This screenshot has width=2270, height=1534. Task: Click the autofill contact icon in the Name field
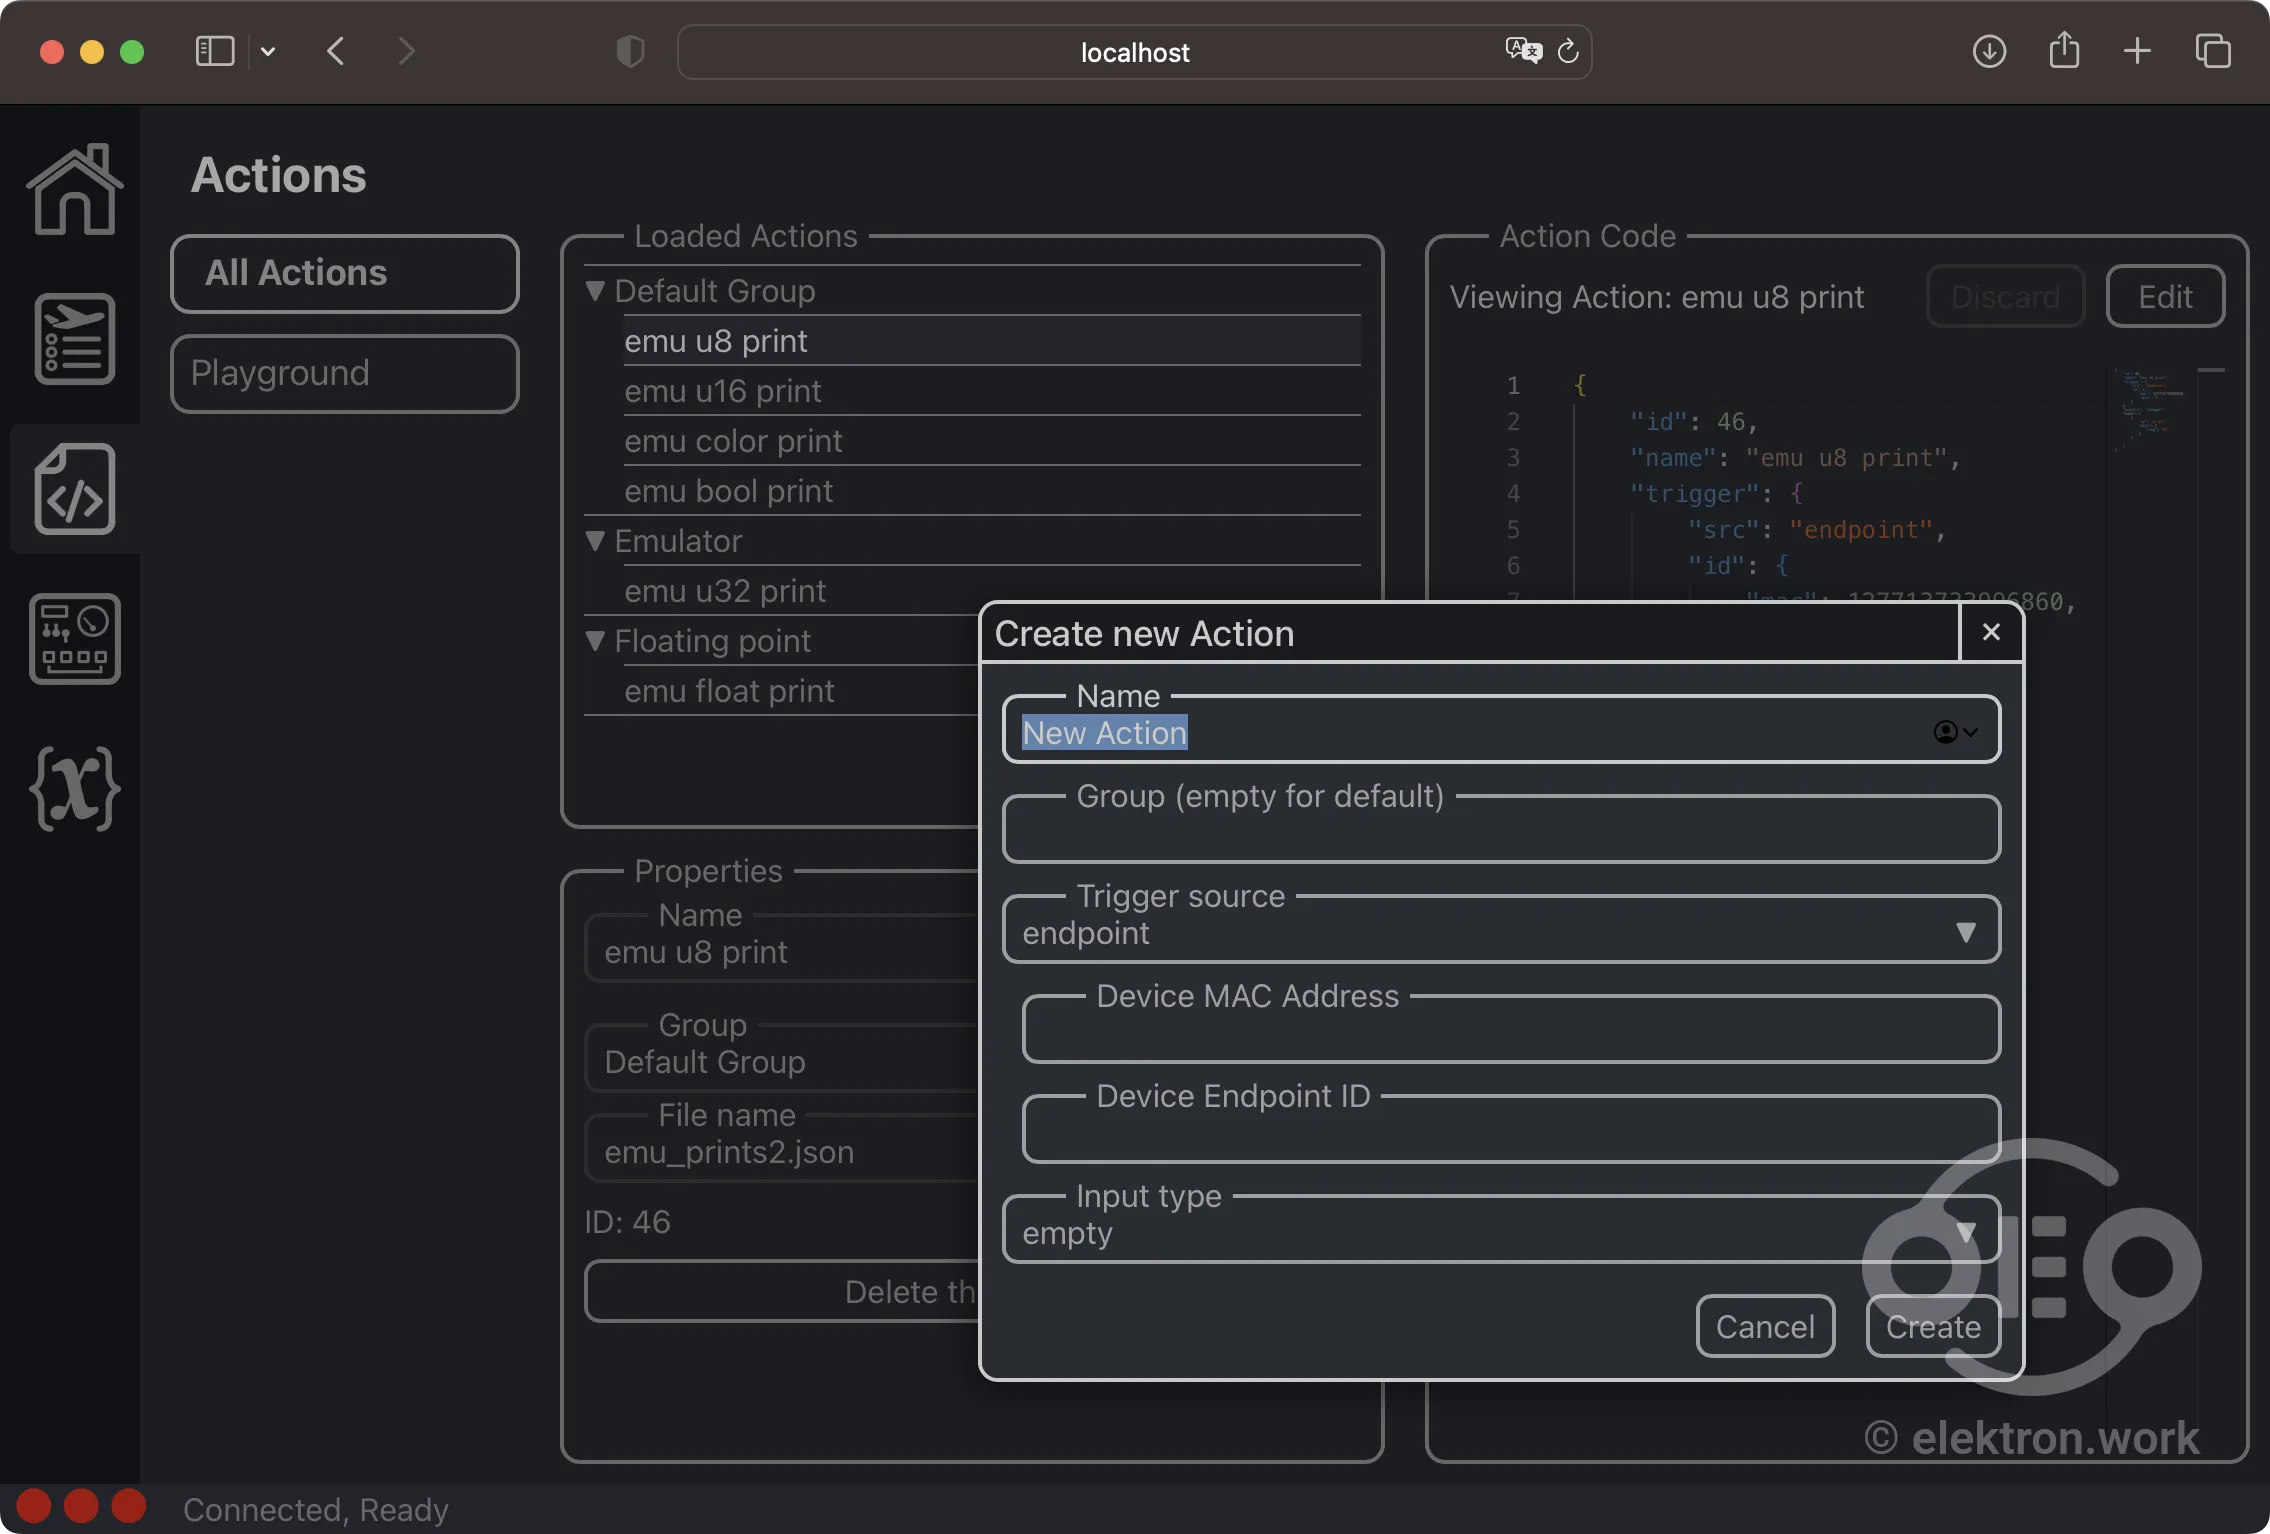[x=1955, y=732]
